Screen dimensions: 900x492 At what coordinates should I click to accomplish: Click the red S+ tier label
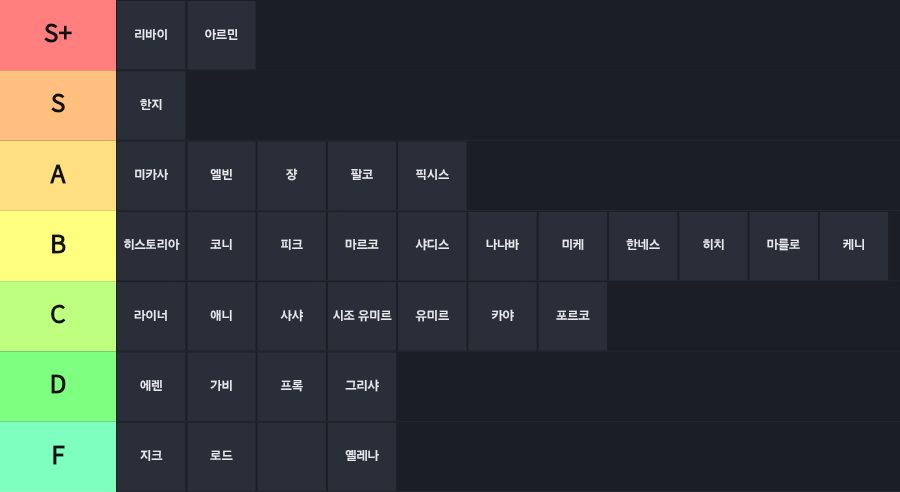(x=58, y=35)
